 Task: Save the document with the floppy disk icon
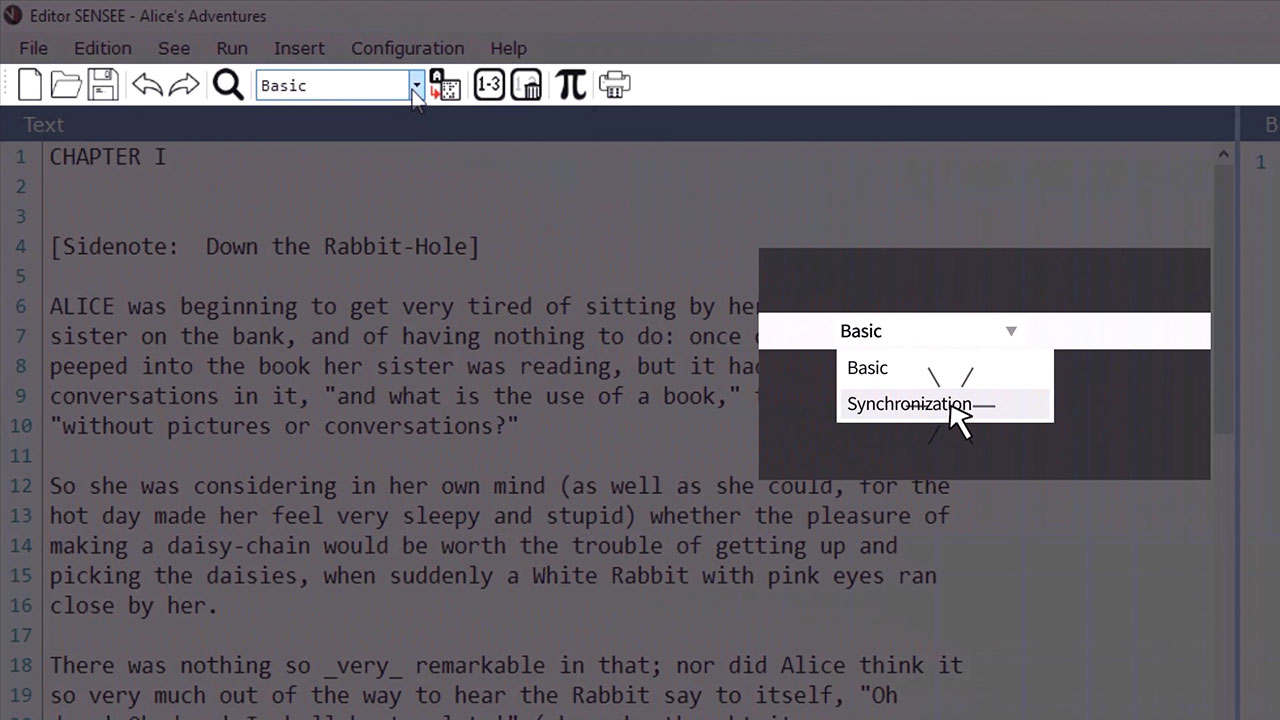[103, 85]
